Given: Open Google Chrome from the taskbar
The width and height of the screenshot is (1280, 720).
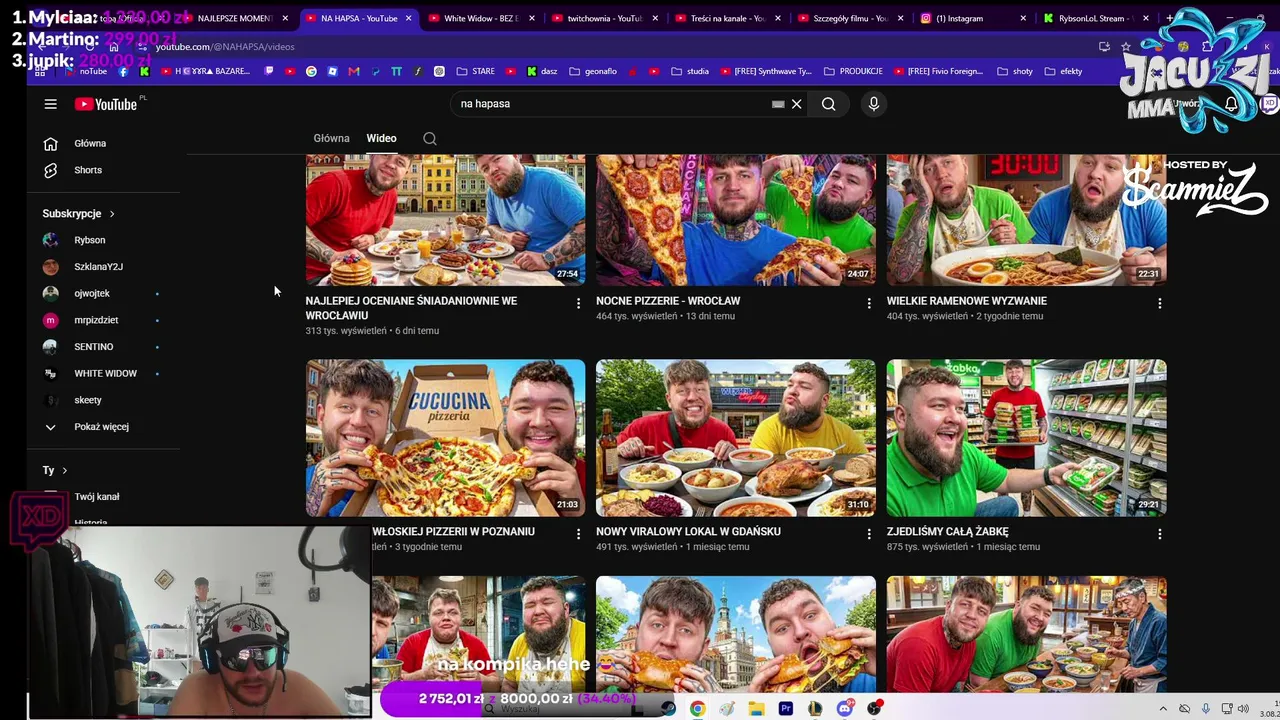Looking at the screenshot, I should click(697, 708).
